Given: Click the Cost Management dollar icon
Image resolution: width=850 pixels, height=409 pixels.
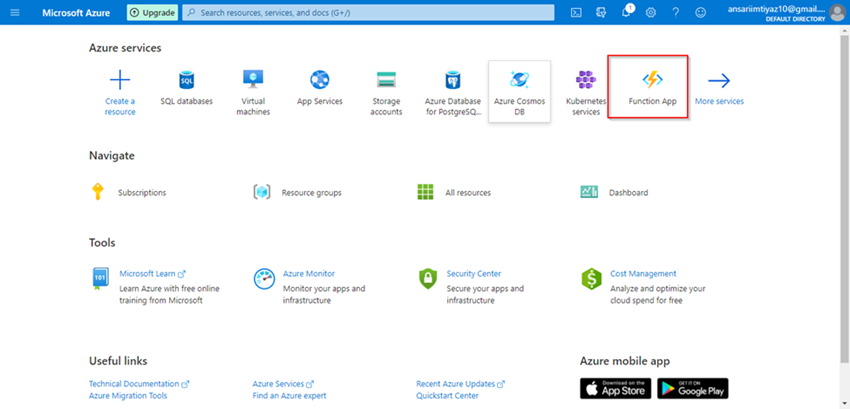Looking at the screenshot, I should pyautogui.click(x=591, y=279).
